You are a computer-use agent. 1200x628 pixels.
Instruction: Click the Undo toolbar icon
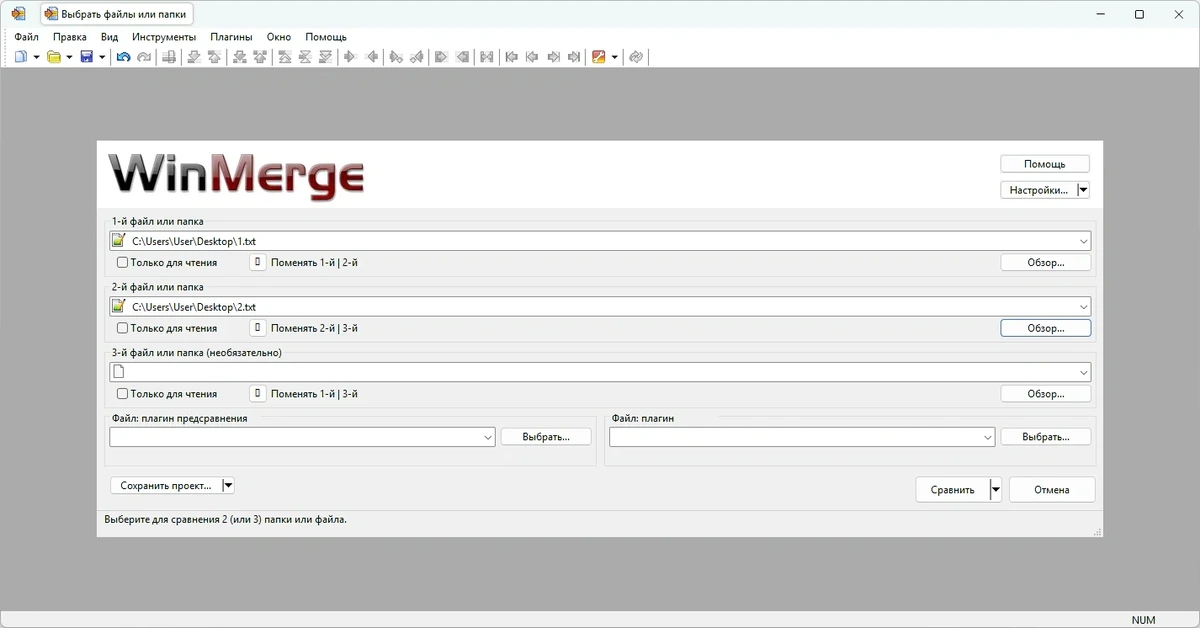pyautogui.click(x=123, y=57)
